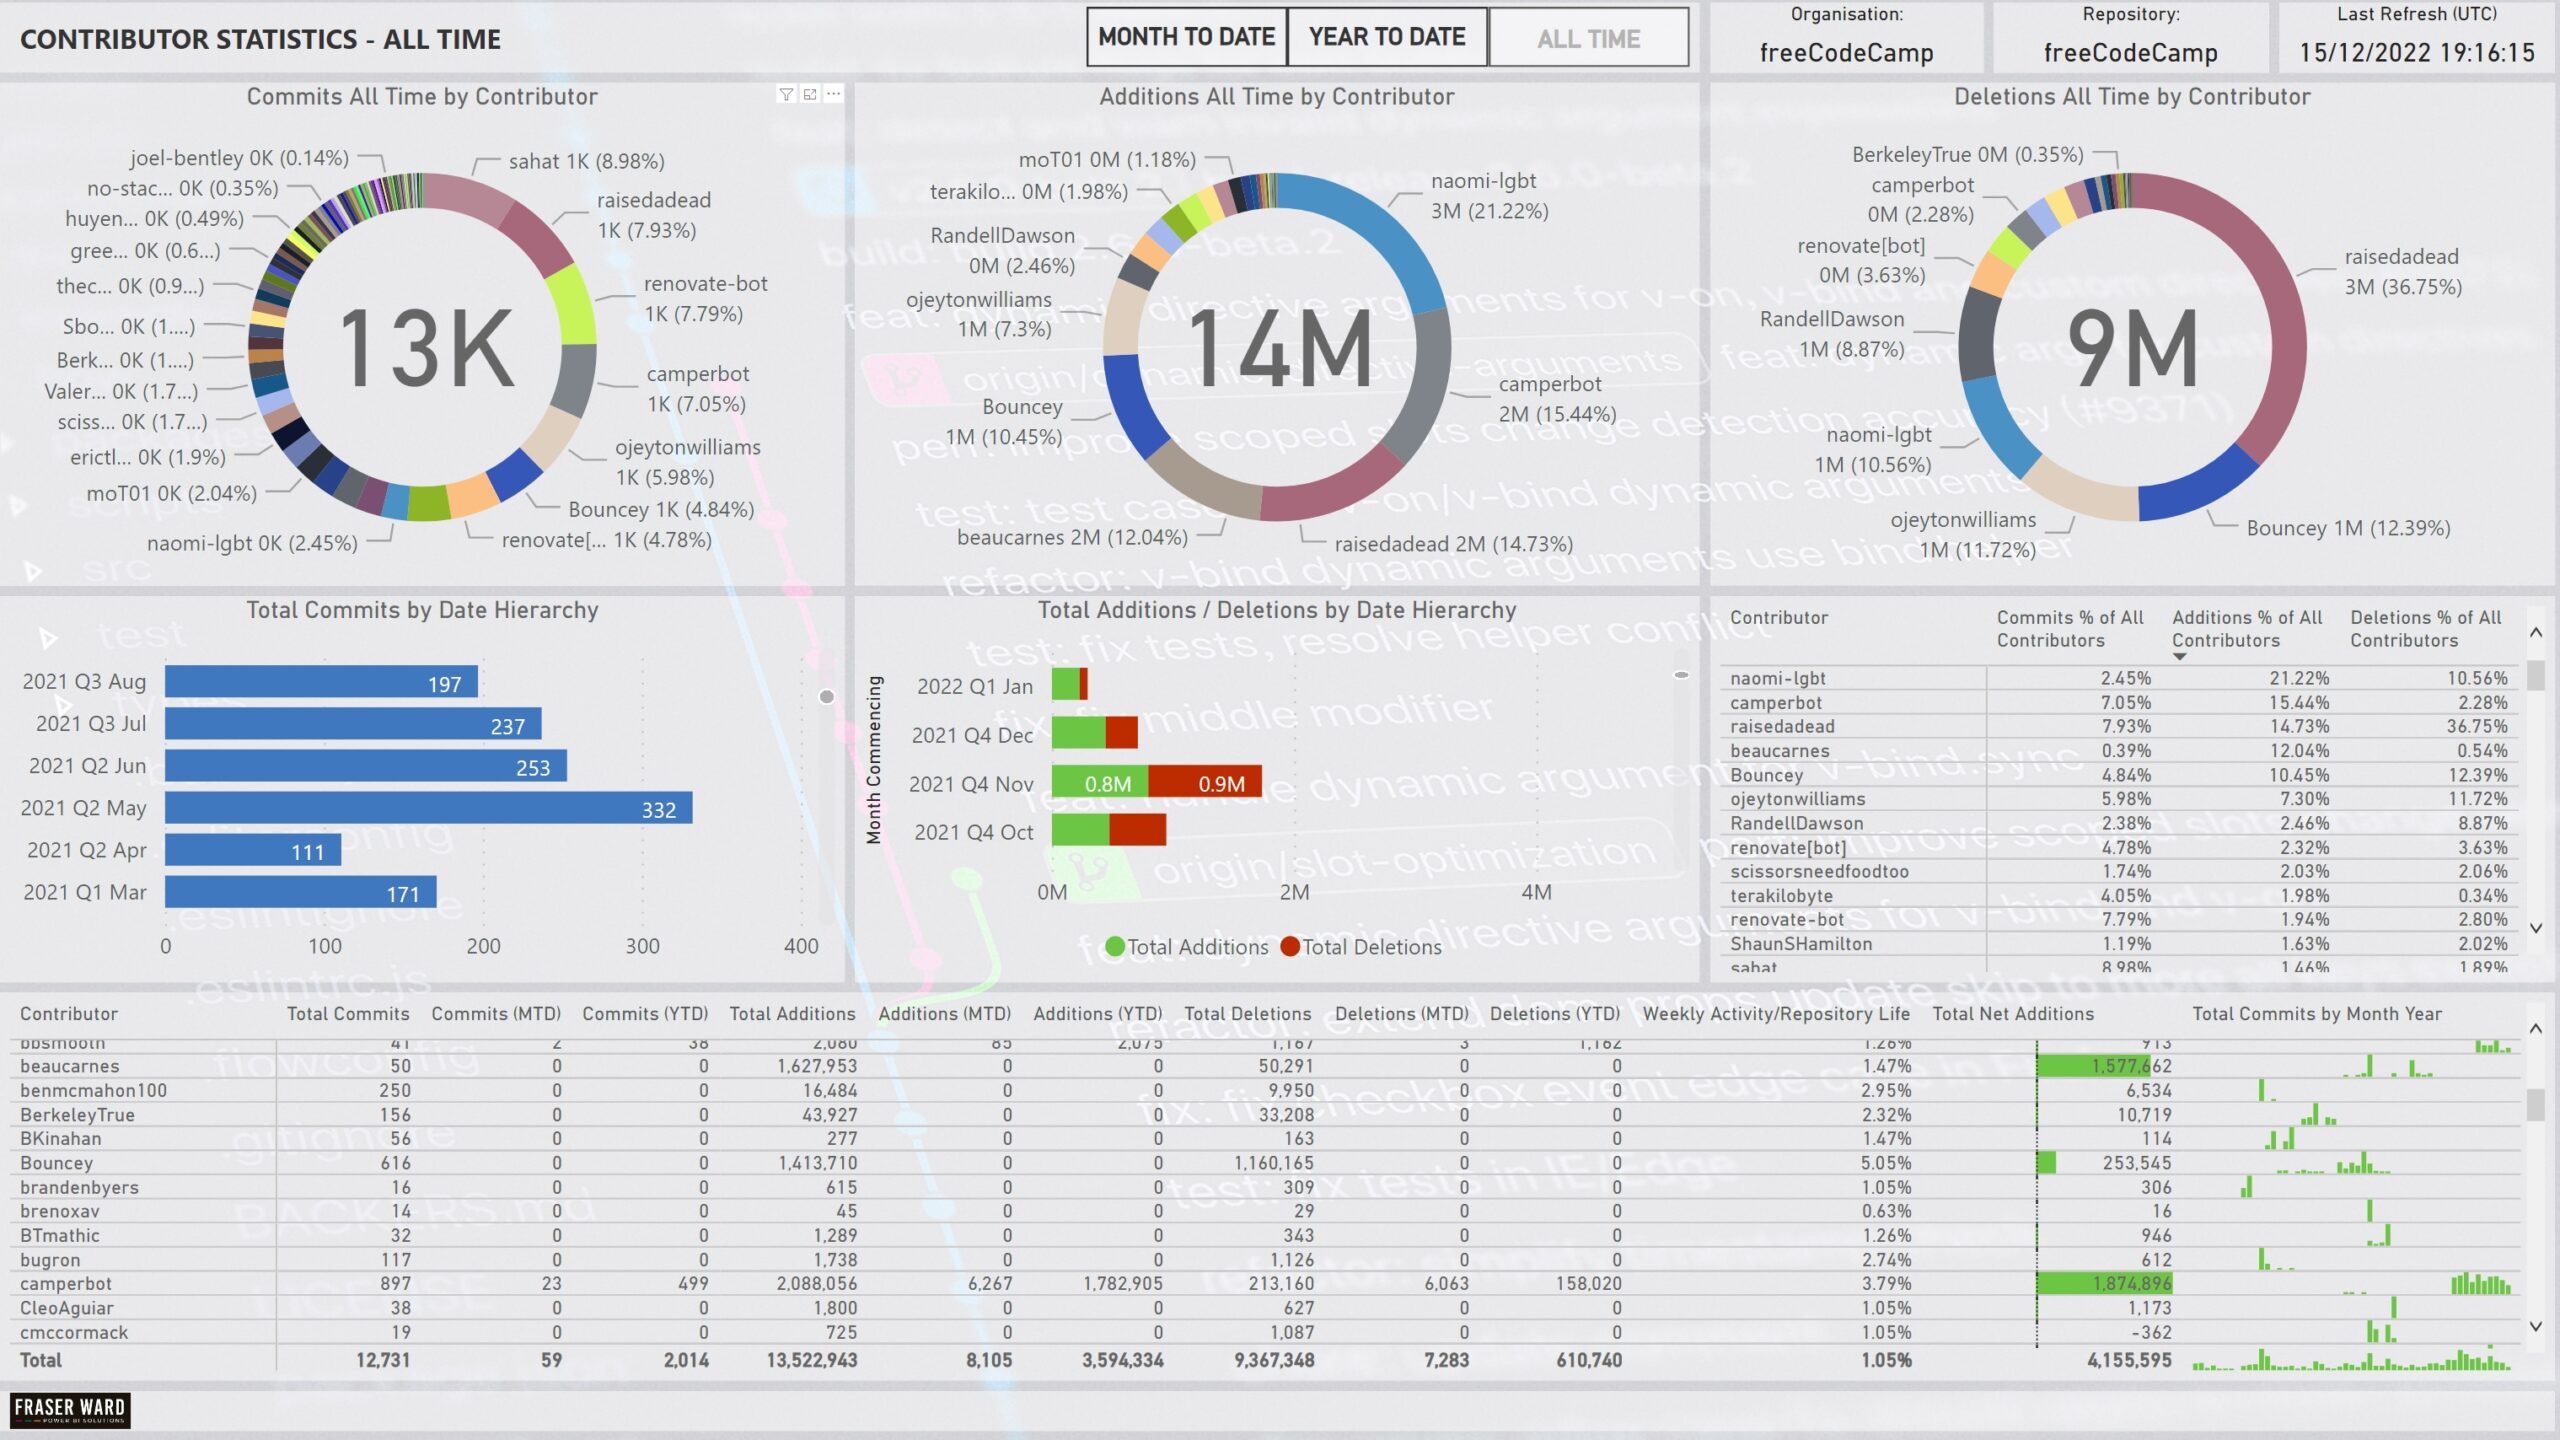Click zoom slider handle on Total Commits chart
The image size is (2560, 1440).
826,696
